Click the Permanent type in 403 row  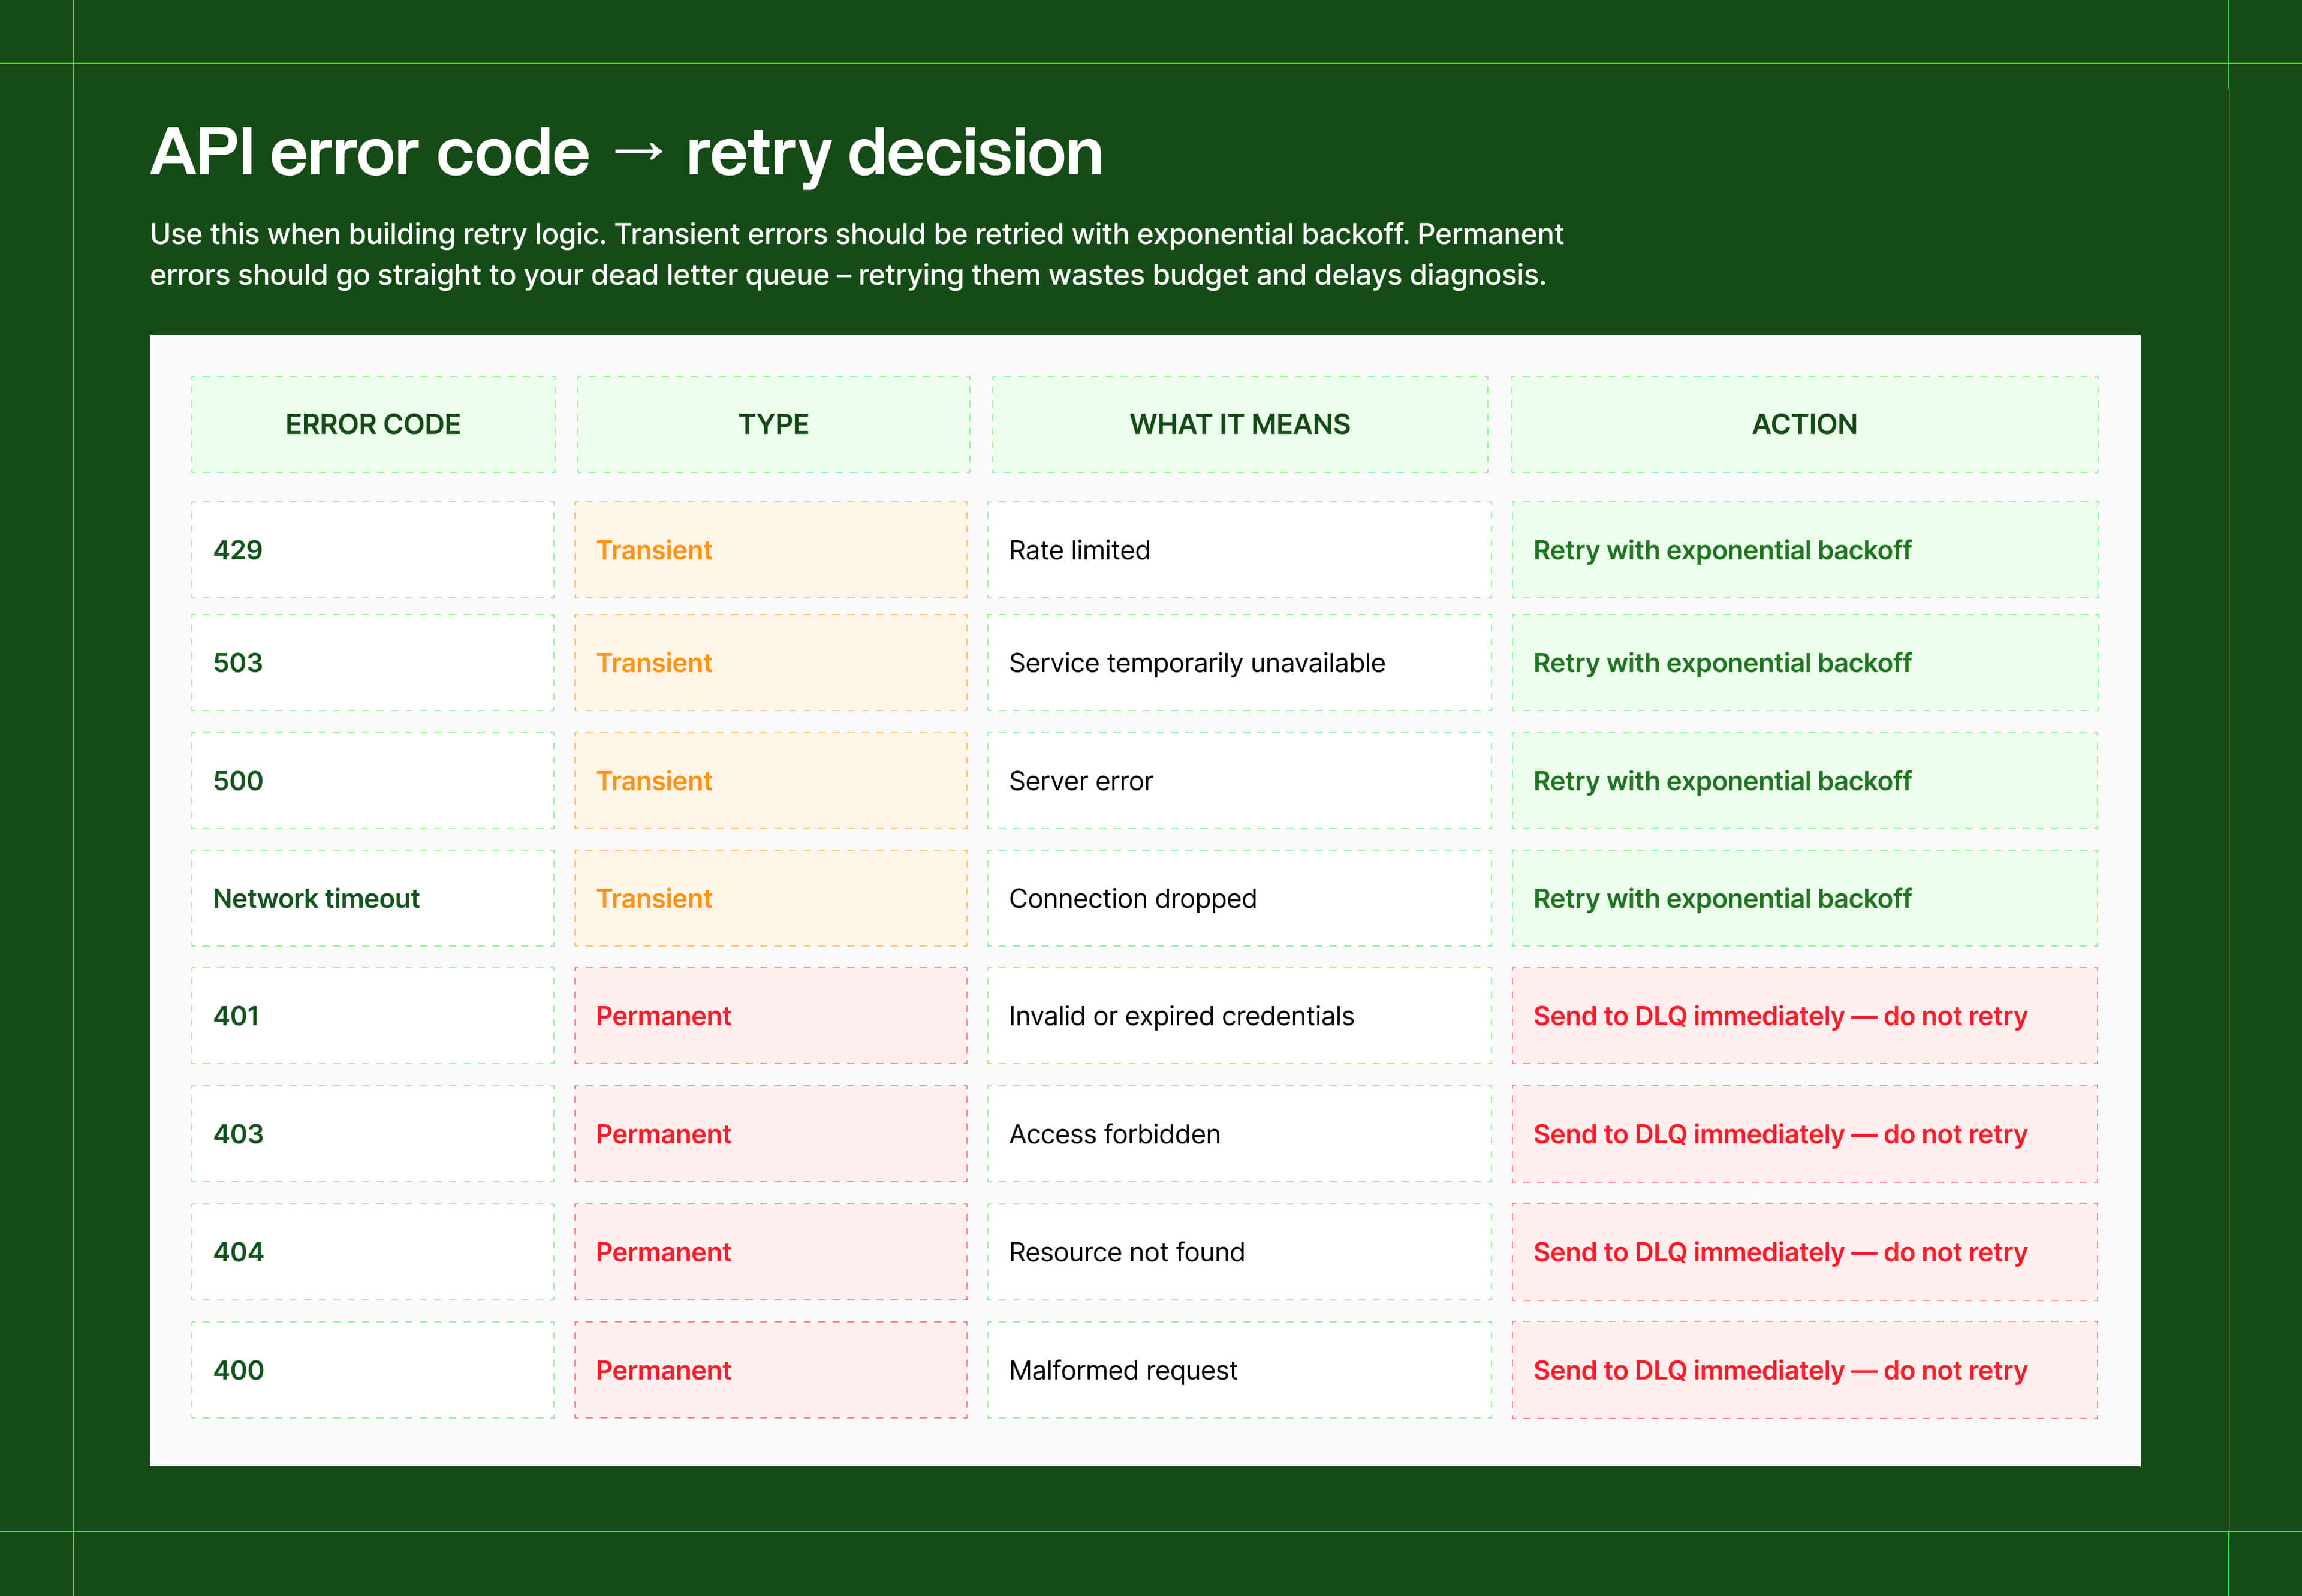pyautogui.click(x=771, y=1134)
